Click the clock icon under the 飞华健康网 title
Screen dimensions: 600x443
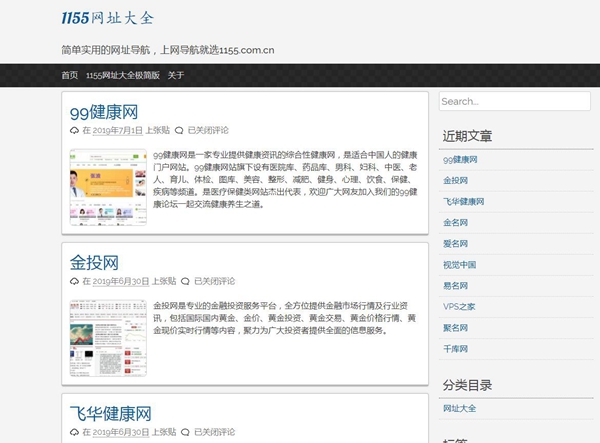[x=74, y=432]
